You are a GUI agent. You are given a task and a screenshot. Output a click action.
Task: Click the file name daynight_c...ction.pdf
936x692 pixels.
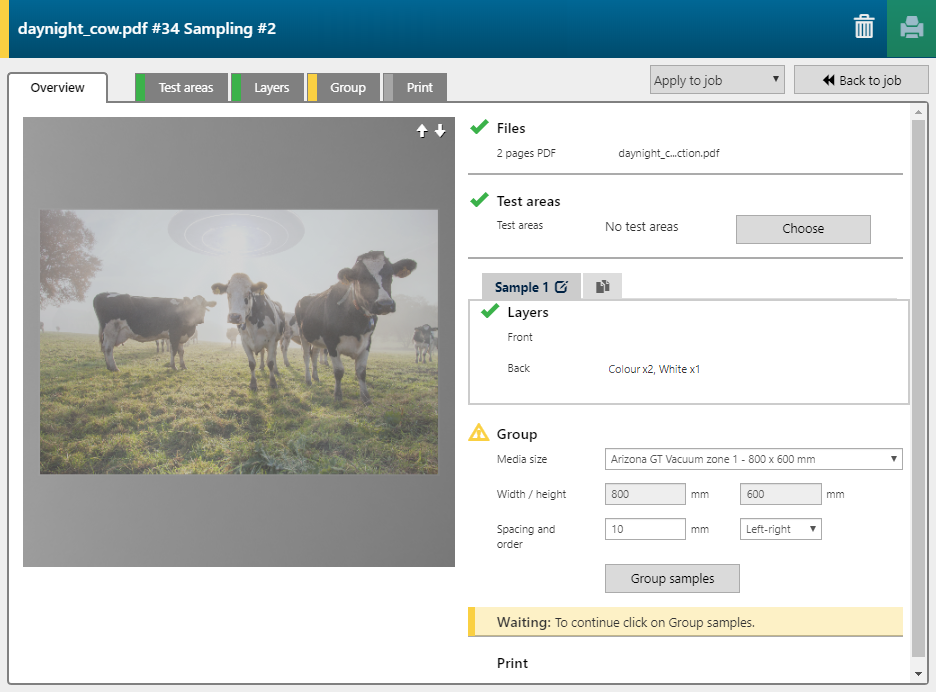point(669,153)
